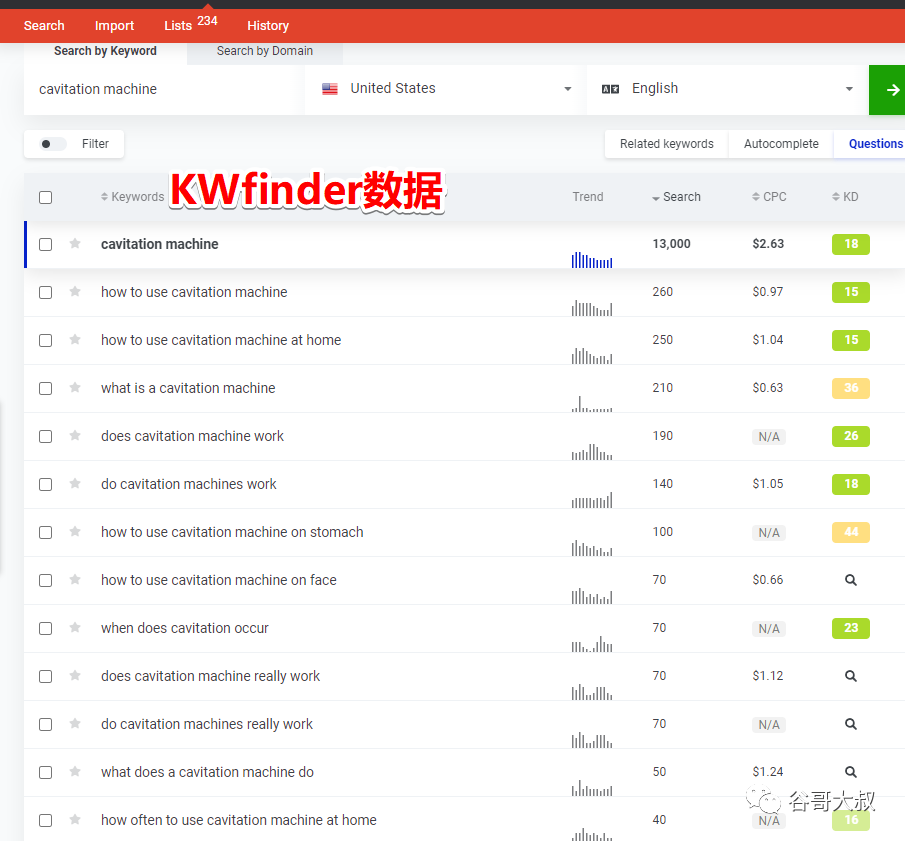
Task: Star the 'cavitation machine' keyword
Action: tap(75, 243)
